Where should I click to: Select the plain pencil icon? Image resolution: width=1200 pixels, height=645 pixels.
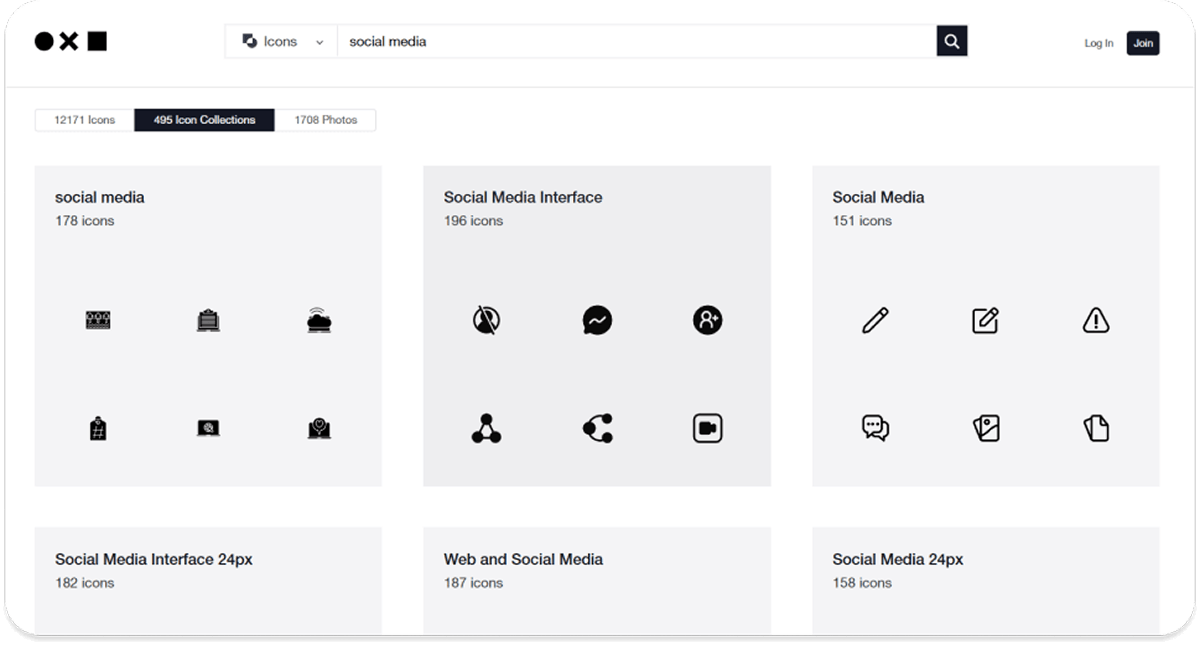click(875, 321)
